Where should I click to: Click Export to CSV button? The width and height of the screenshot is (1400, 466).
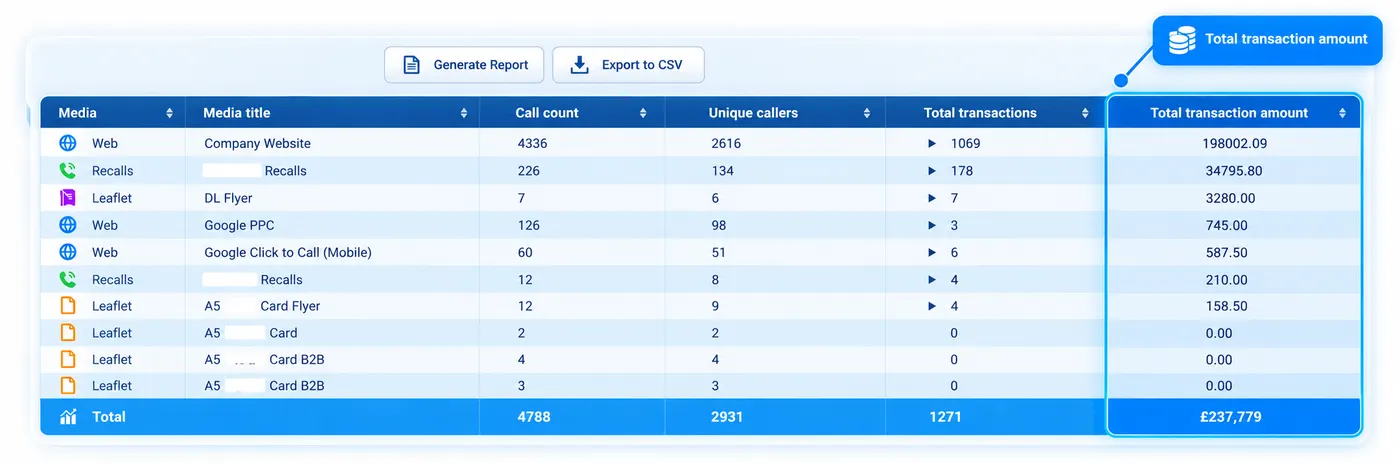[x=628, y=65]
